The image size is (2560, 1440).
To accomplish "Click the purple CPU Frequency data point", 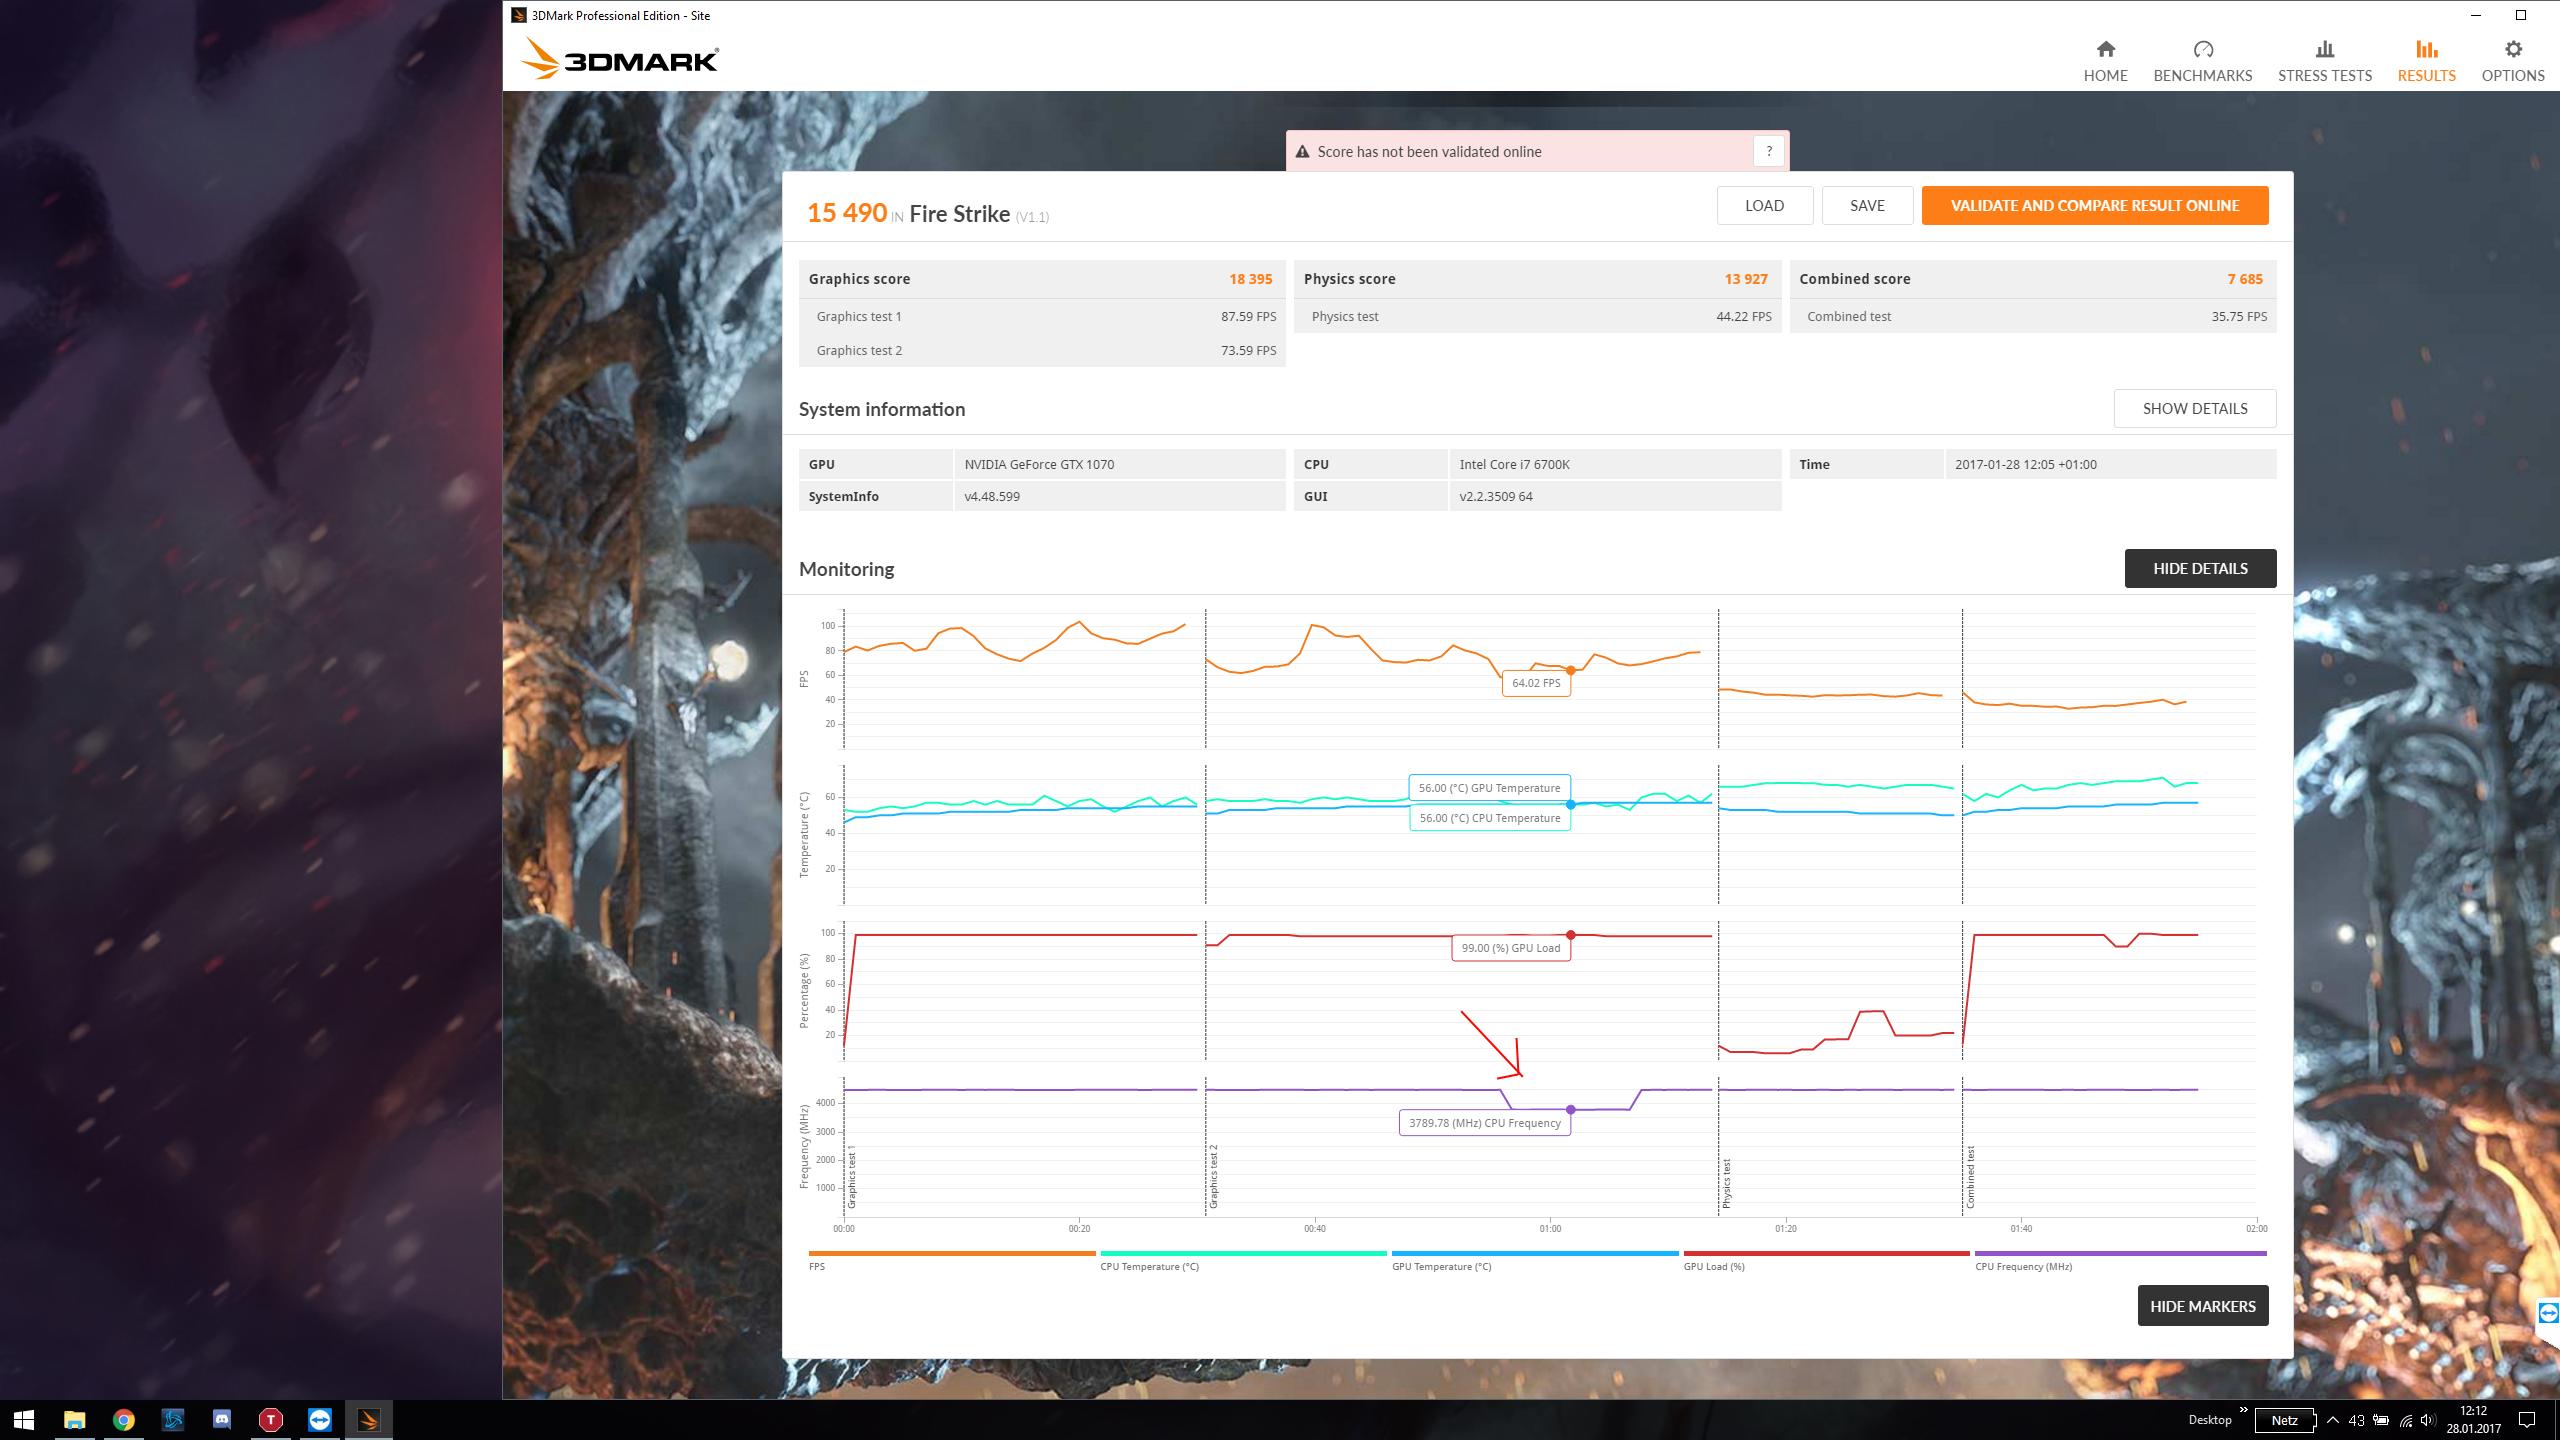I will (1570, 1109).
